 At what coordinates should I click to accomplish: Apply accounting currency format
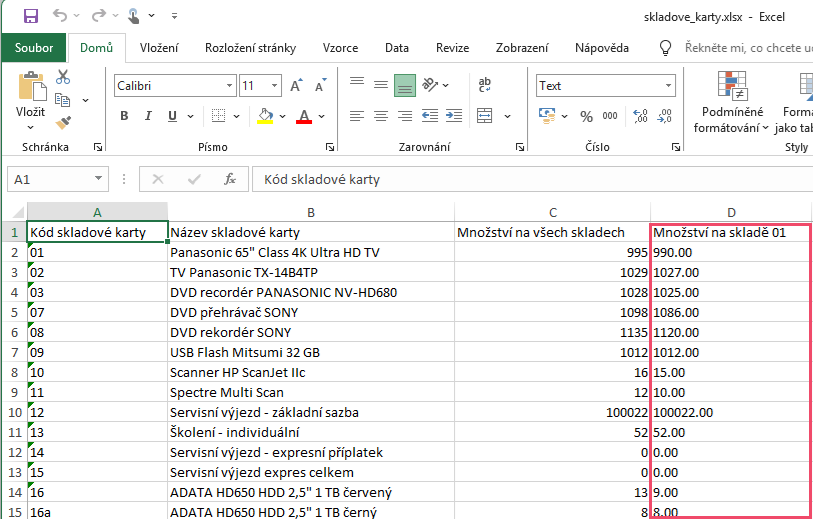coord(547,116)
